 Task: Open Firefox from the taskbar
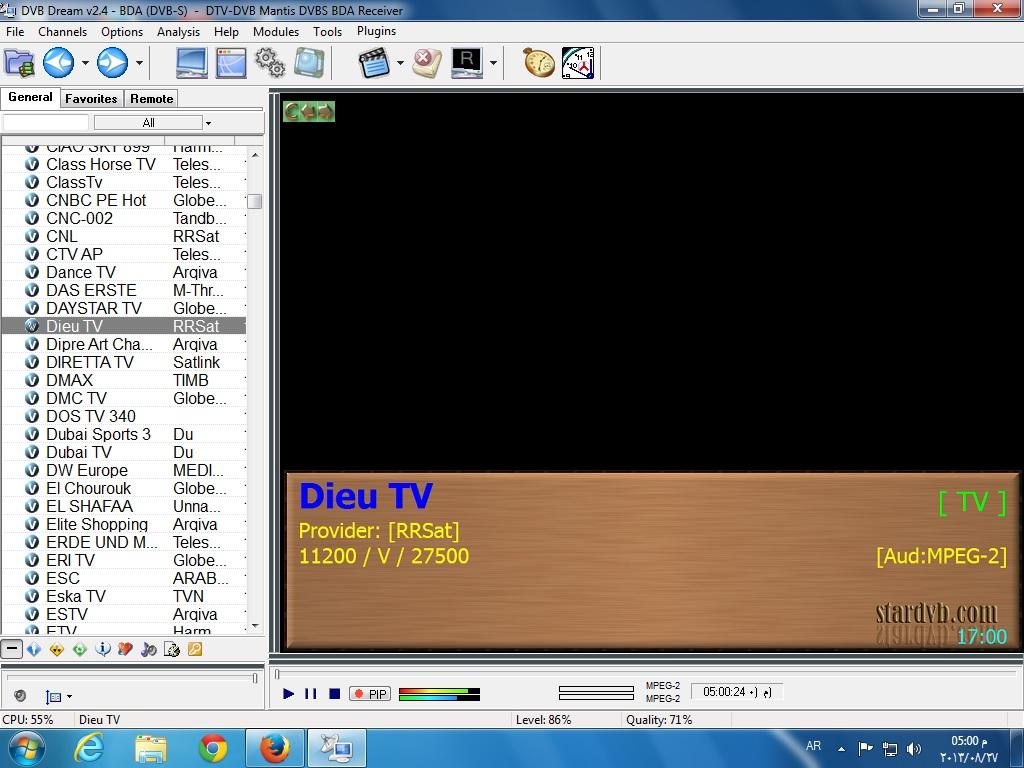(x=275, y=748)
